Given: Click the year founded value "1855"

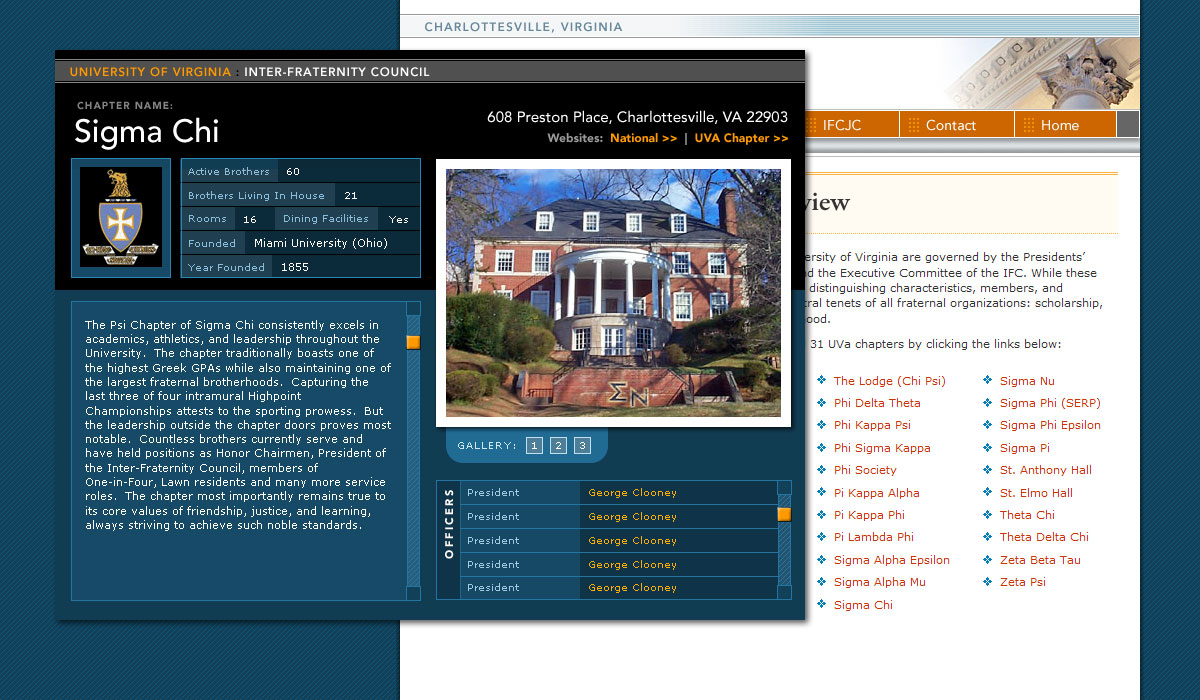Looking at the screenshot, I should [x=295, y=267].
